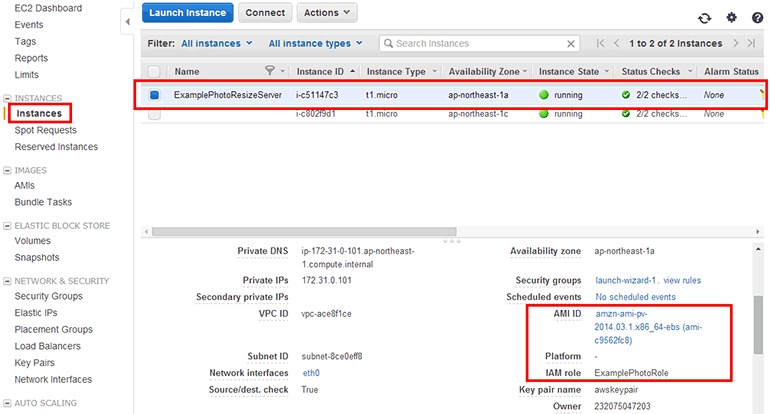Click the Launch Instance button
770x414 pixels.
[x=188, y=13]
